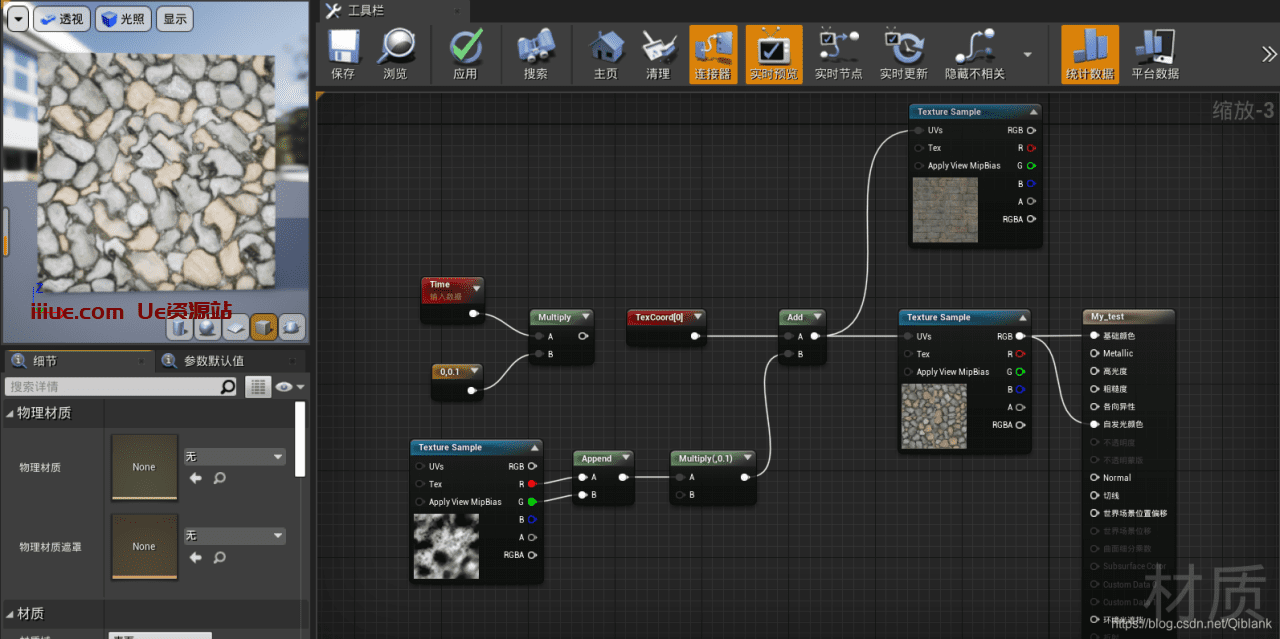
Task: Click the 光照 lighting view button
Action: click(121, 19)
